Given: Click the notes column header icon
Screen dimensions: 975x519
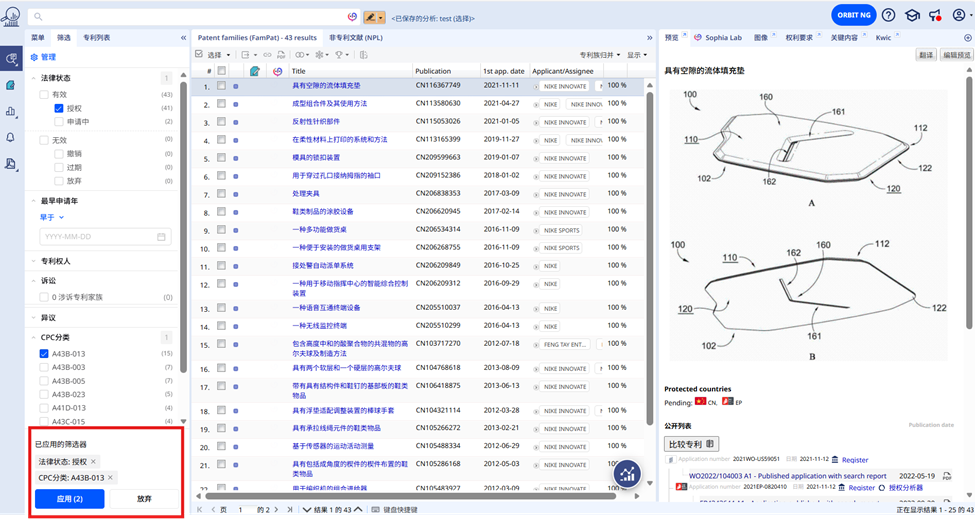Looking at the screenshot, I should pos(254,71).
